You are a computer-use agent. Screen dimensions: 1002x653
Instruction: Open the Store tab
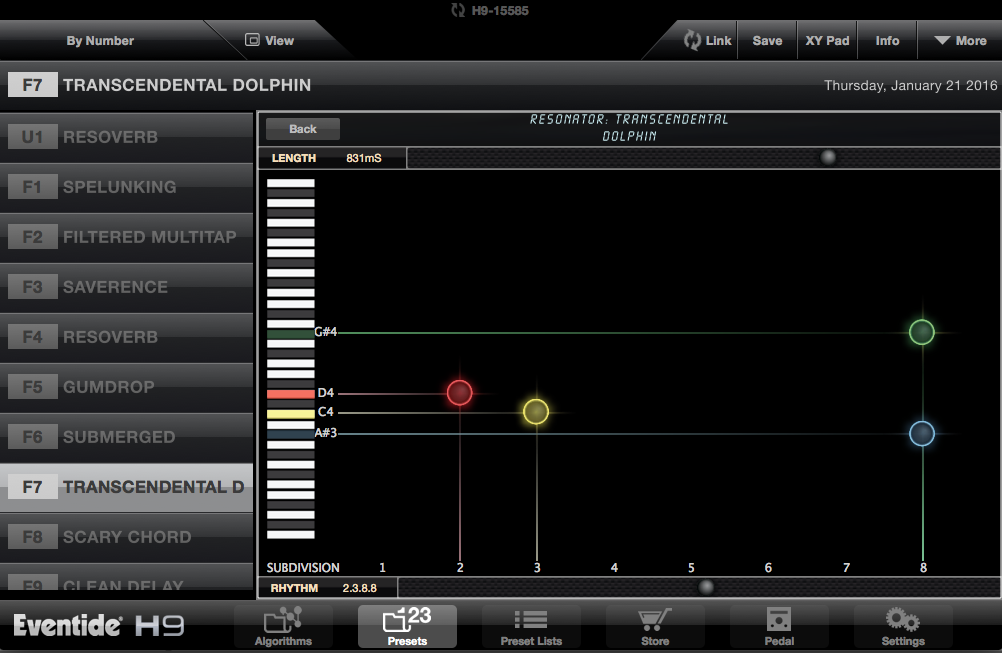tap(655, 626)
